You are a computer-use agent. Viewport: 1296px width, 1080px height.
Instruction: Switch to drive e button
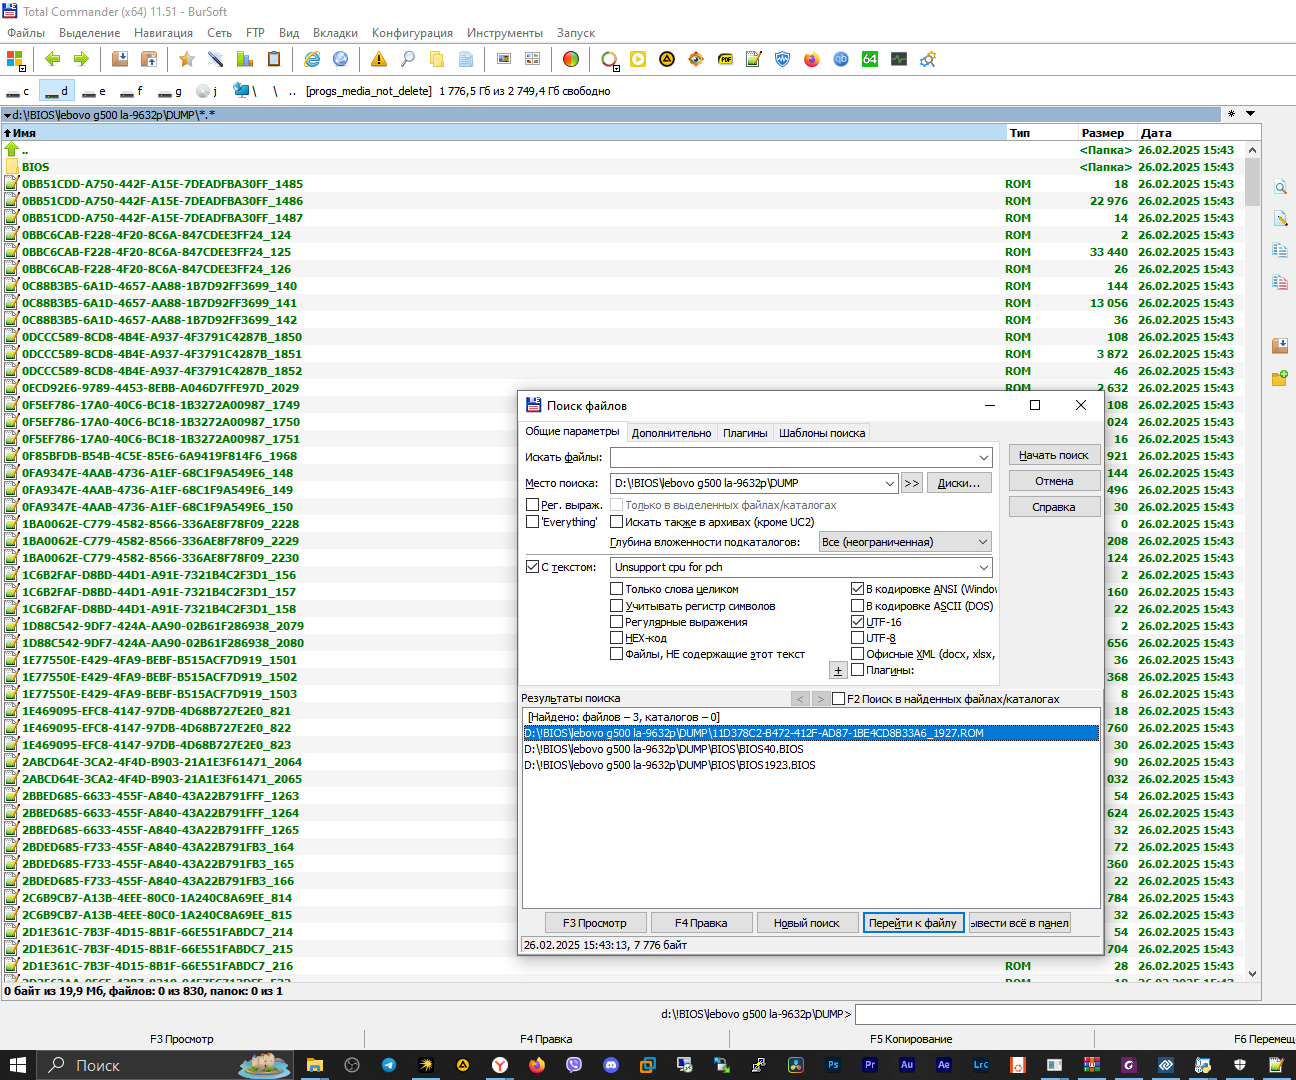pyautogui.click(x=95, y=91)
